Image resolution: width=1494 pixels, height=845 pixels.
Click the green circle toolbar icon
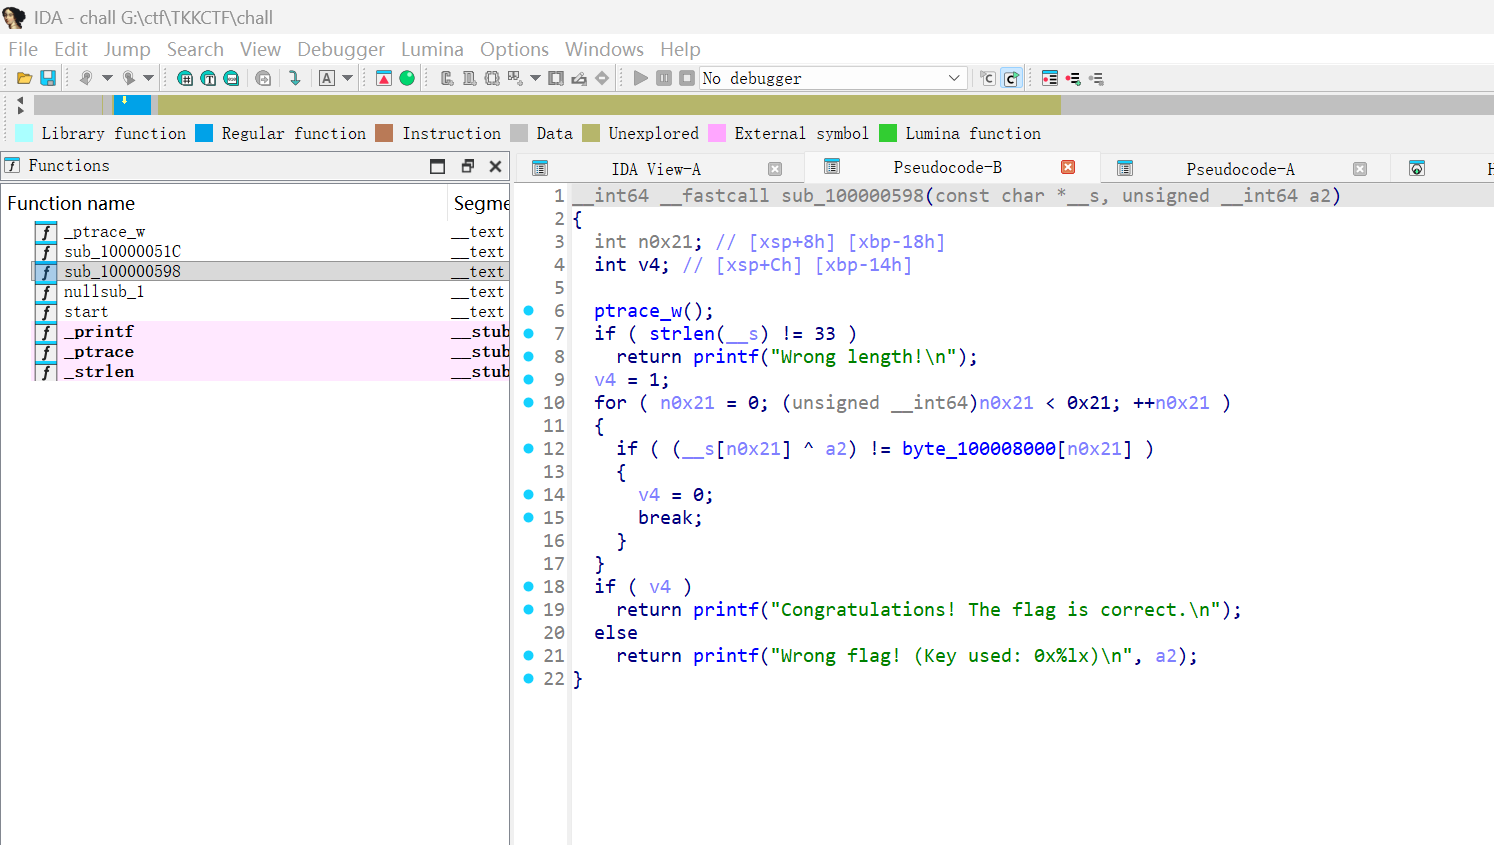[x=407, y=78]
